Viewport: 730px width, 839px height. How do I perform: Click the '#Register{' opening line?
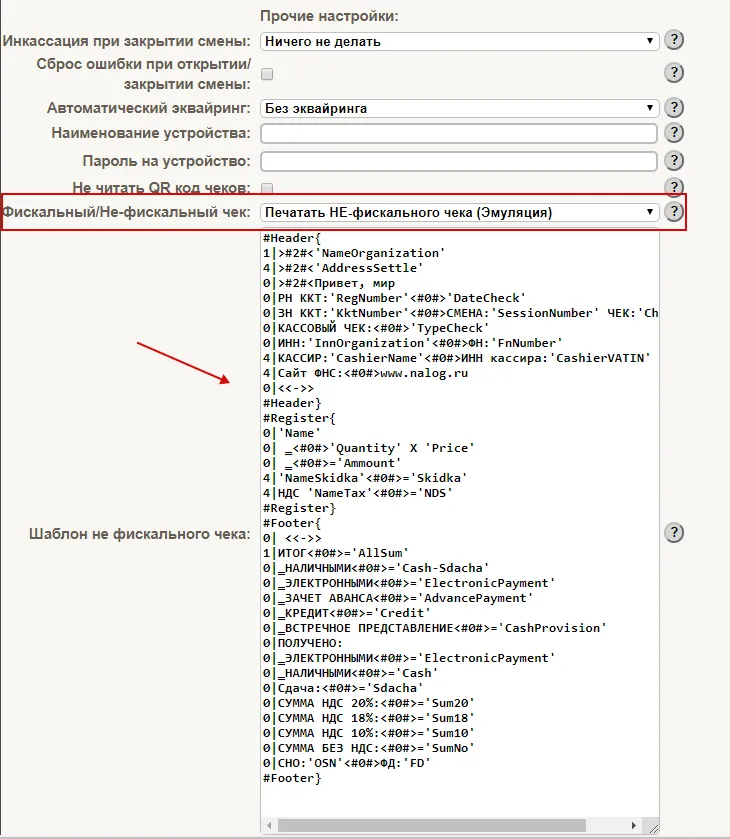click(x=299, y=418)
